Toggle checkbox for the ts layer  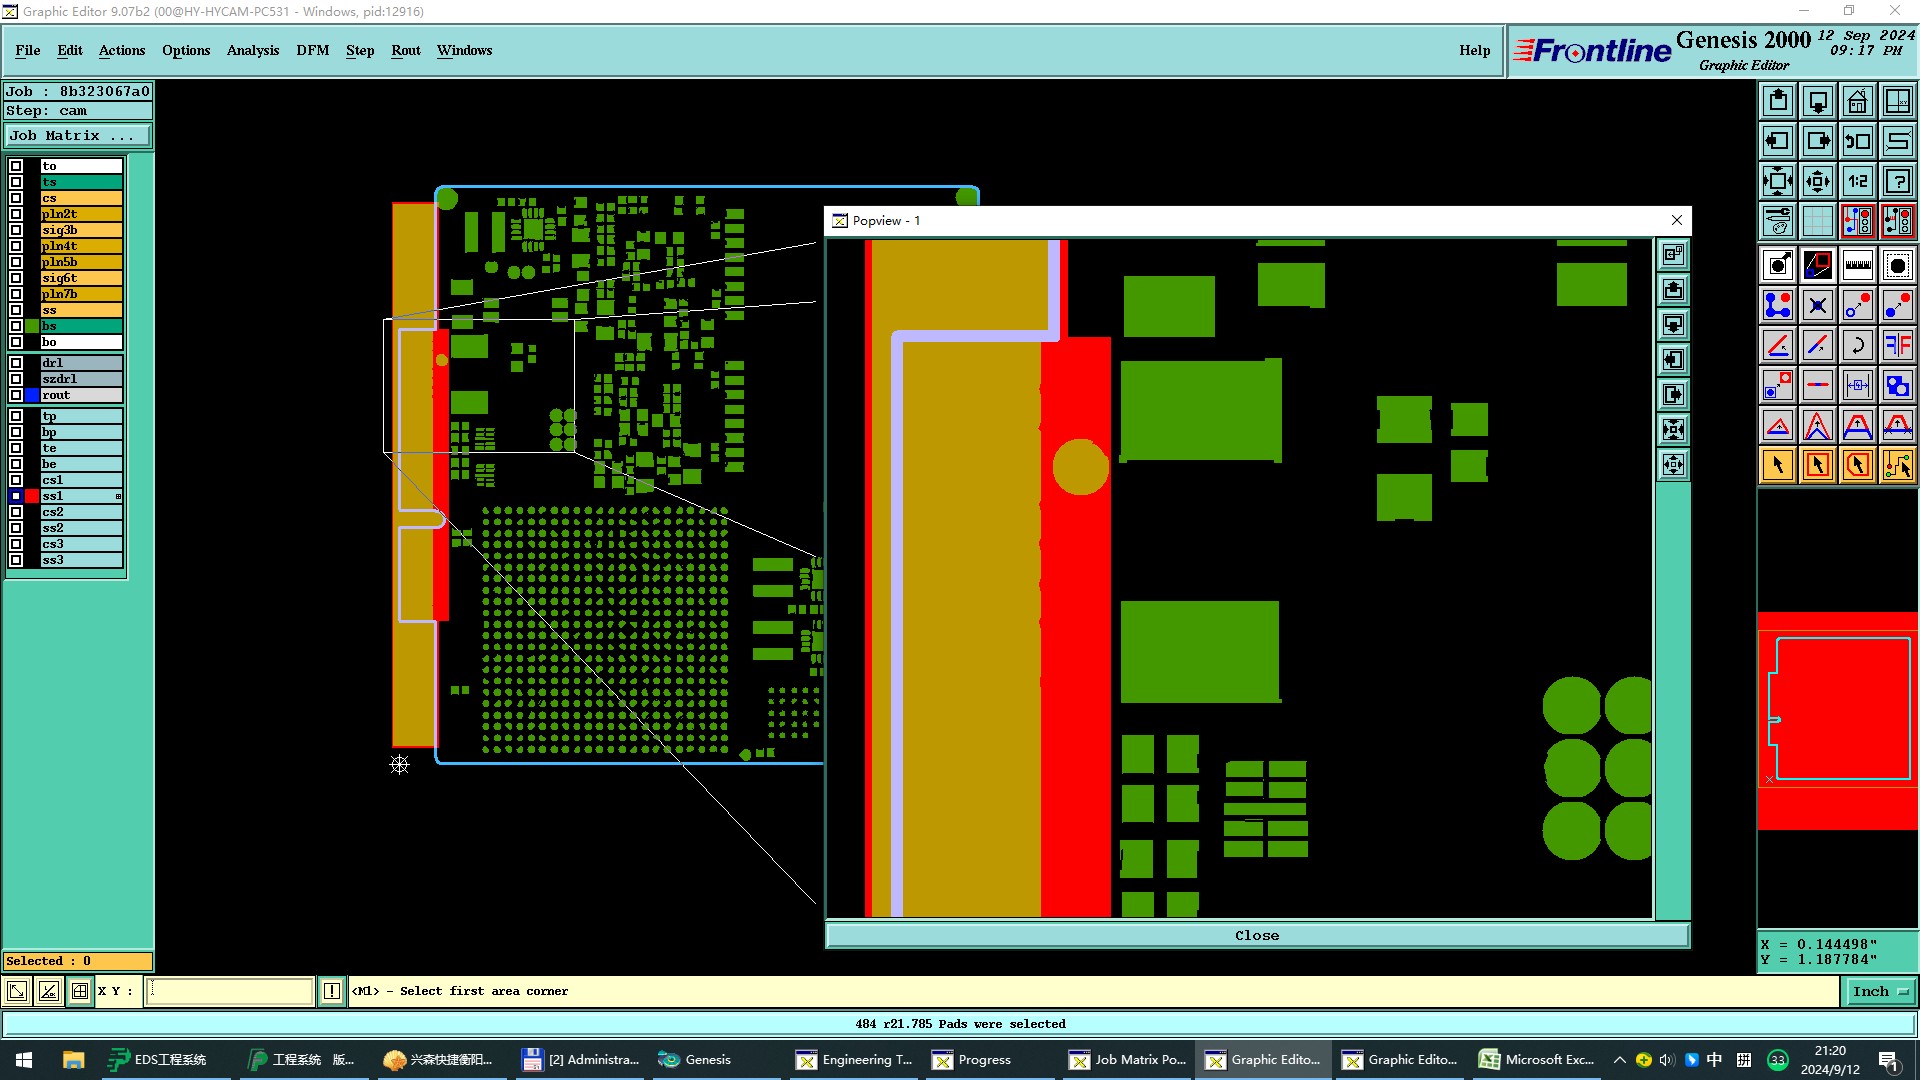[x=16, y=182]
